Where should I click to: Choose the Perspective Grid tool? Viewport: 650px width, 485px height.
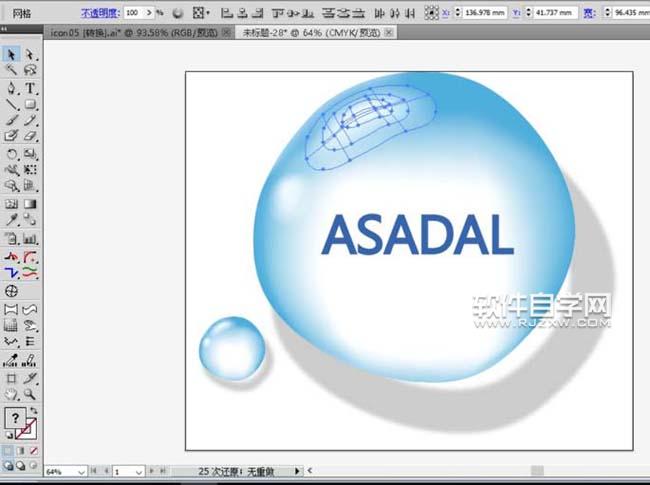click(x=30, y=185)
